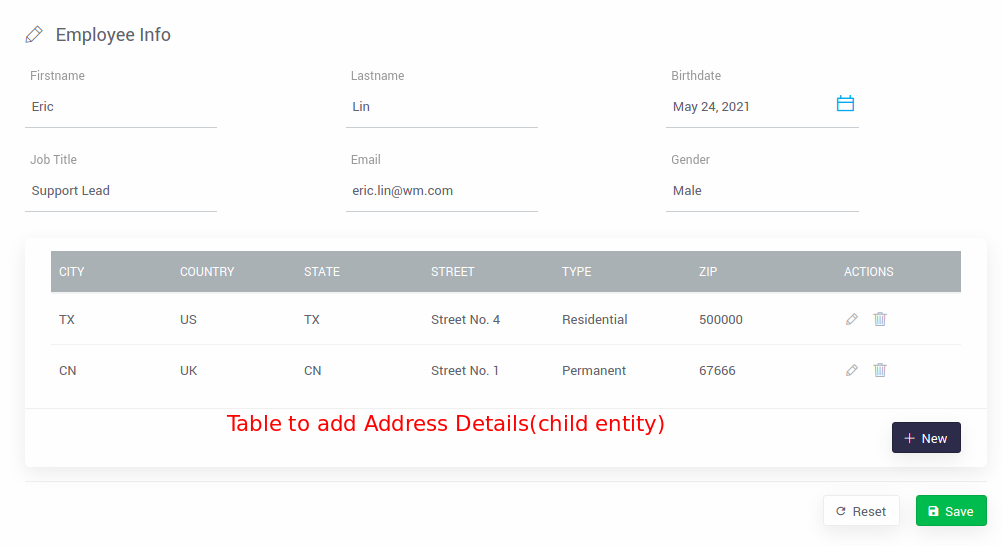Viewport: 1002px width, 546px height.
Task: Reset the employee form
Action: pyautogui.click(x=861, y=511)
